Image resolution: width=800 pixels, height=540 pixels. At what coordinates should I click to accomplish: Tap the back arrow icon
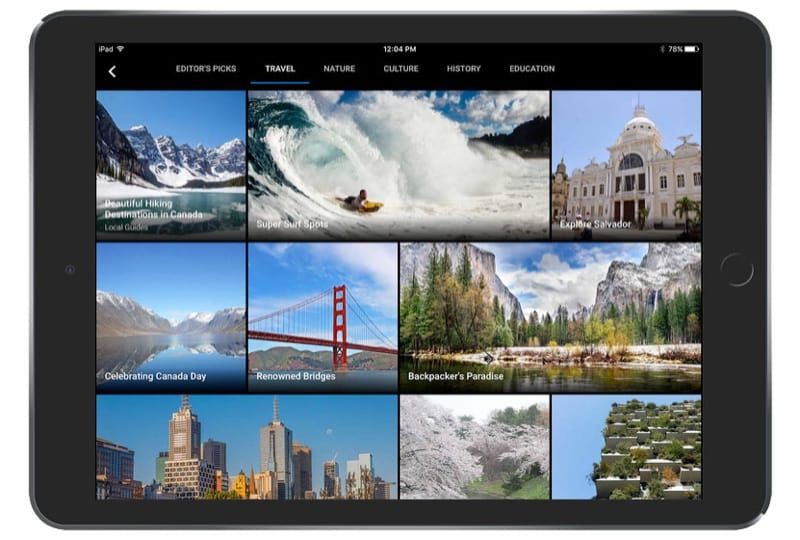tap(112, 70)
